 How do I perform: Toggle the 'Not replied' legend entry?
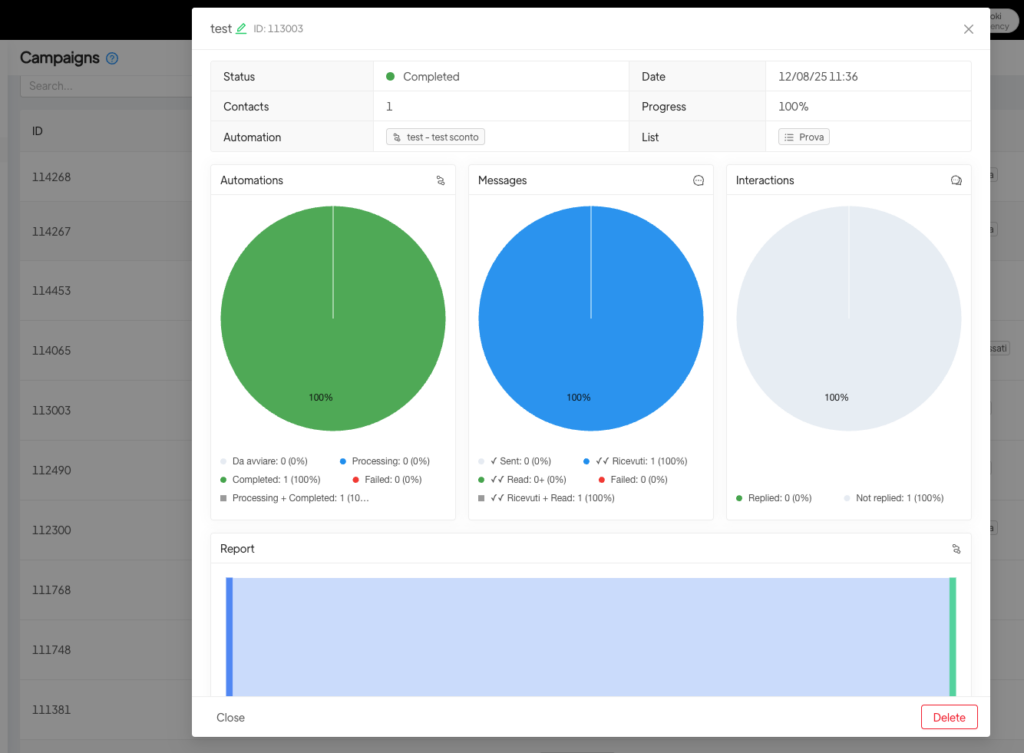tap(898, 498)
